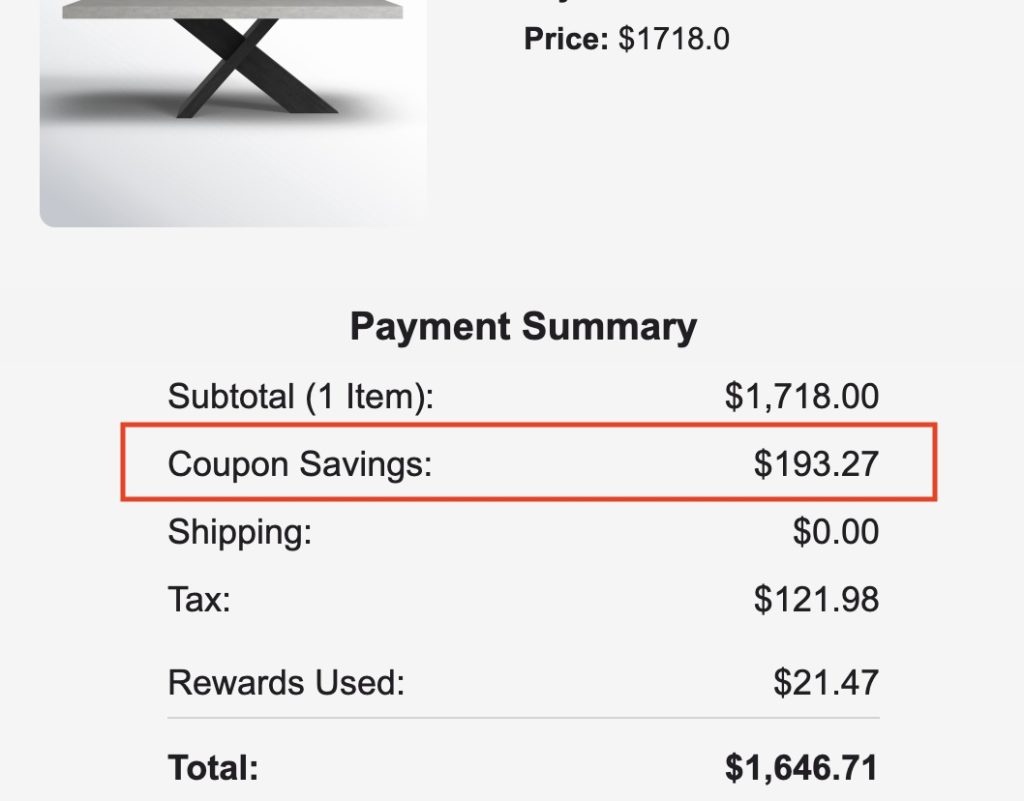Image resolution: width=1024 pixels, height=801 pixels.
Task: Select the $121.98 tax amount
Action: point(816,600)
